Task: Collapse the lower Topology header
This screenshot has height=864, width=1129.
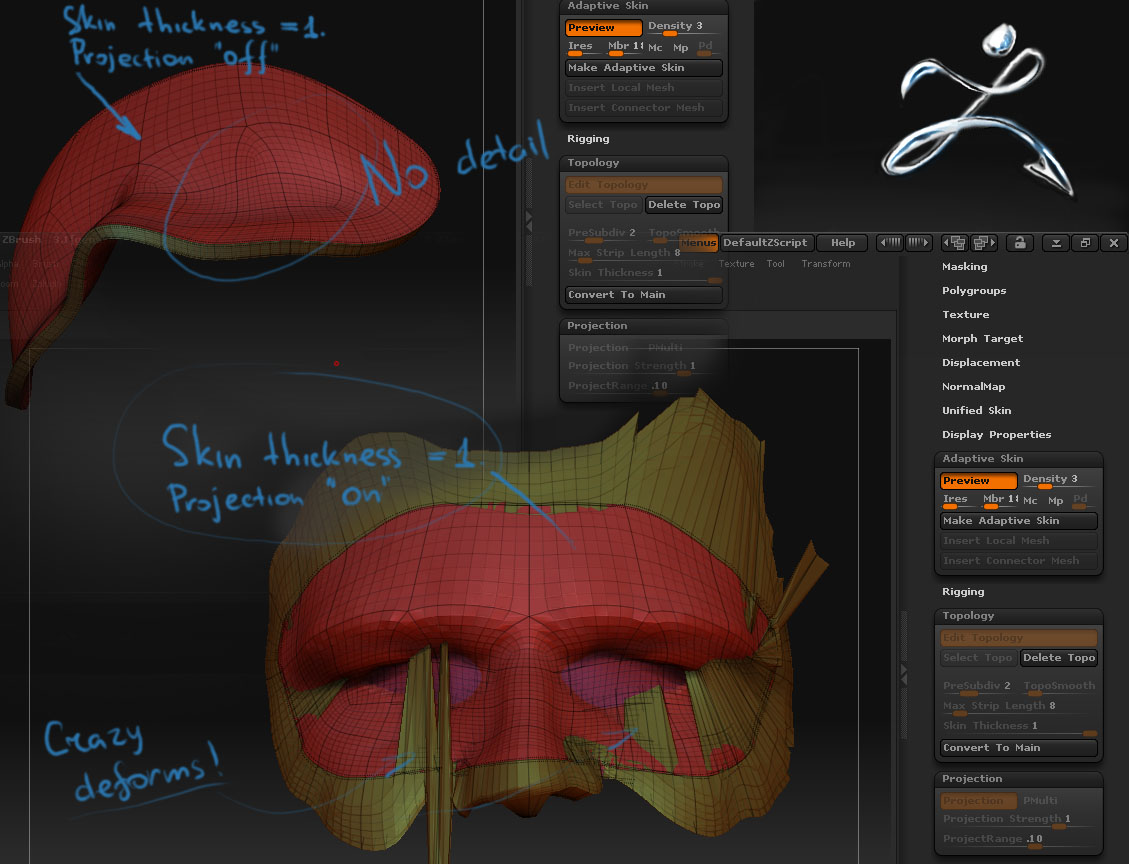Action: click(x=1018, y=616)
